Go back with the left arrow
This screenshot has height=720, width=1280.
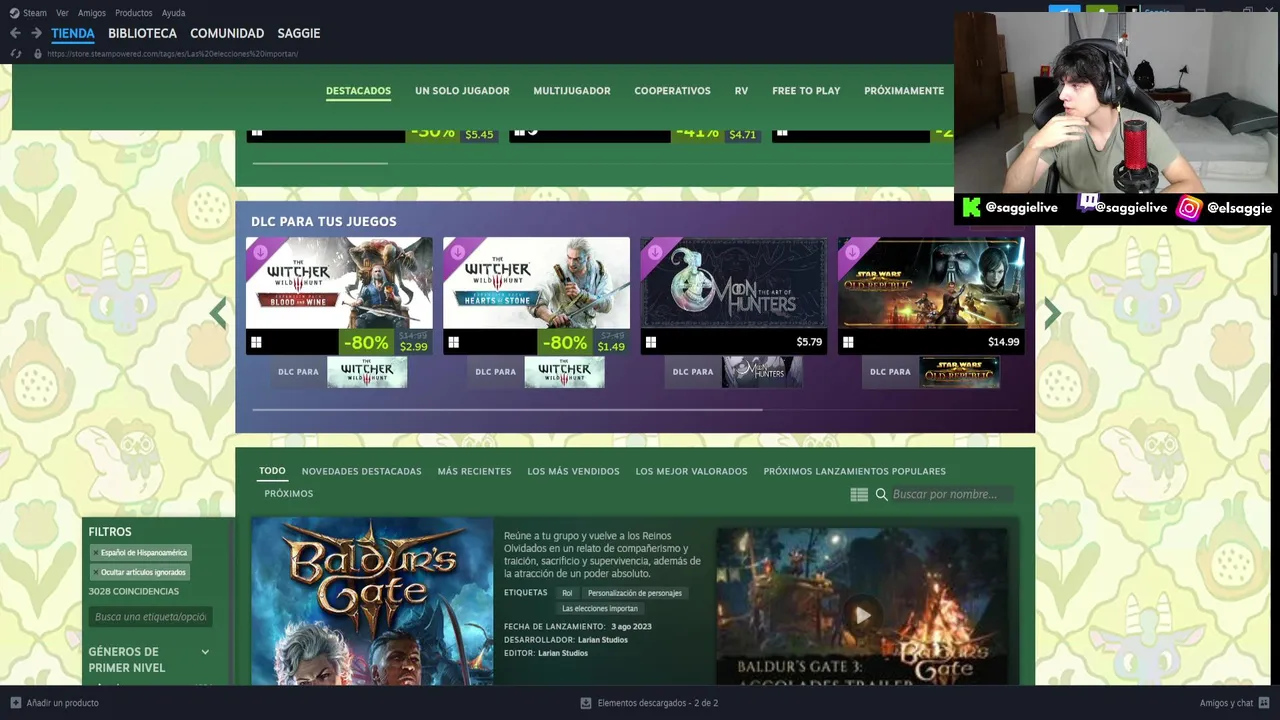[x=15, y=33]
